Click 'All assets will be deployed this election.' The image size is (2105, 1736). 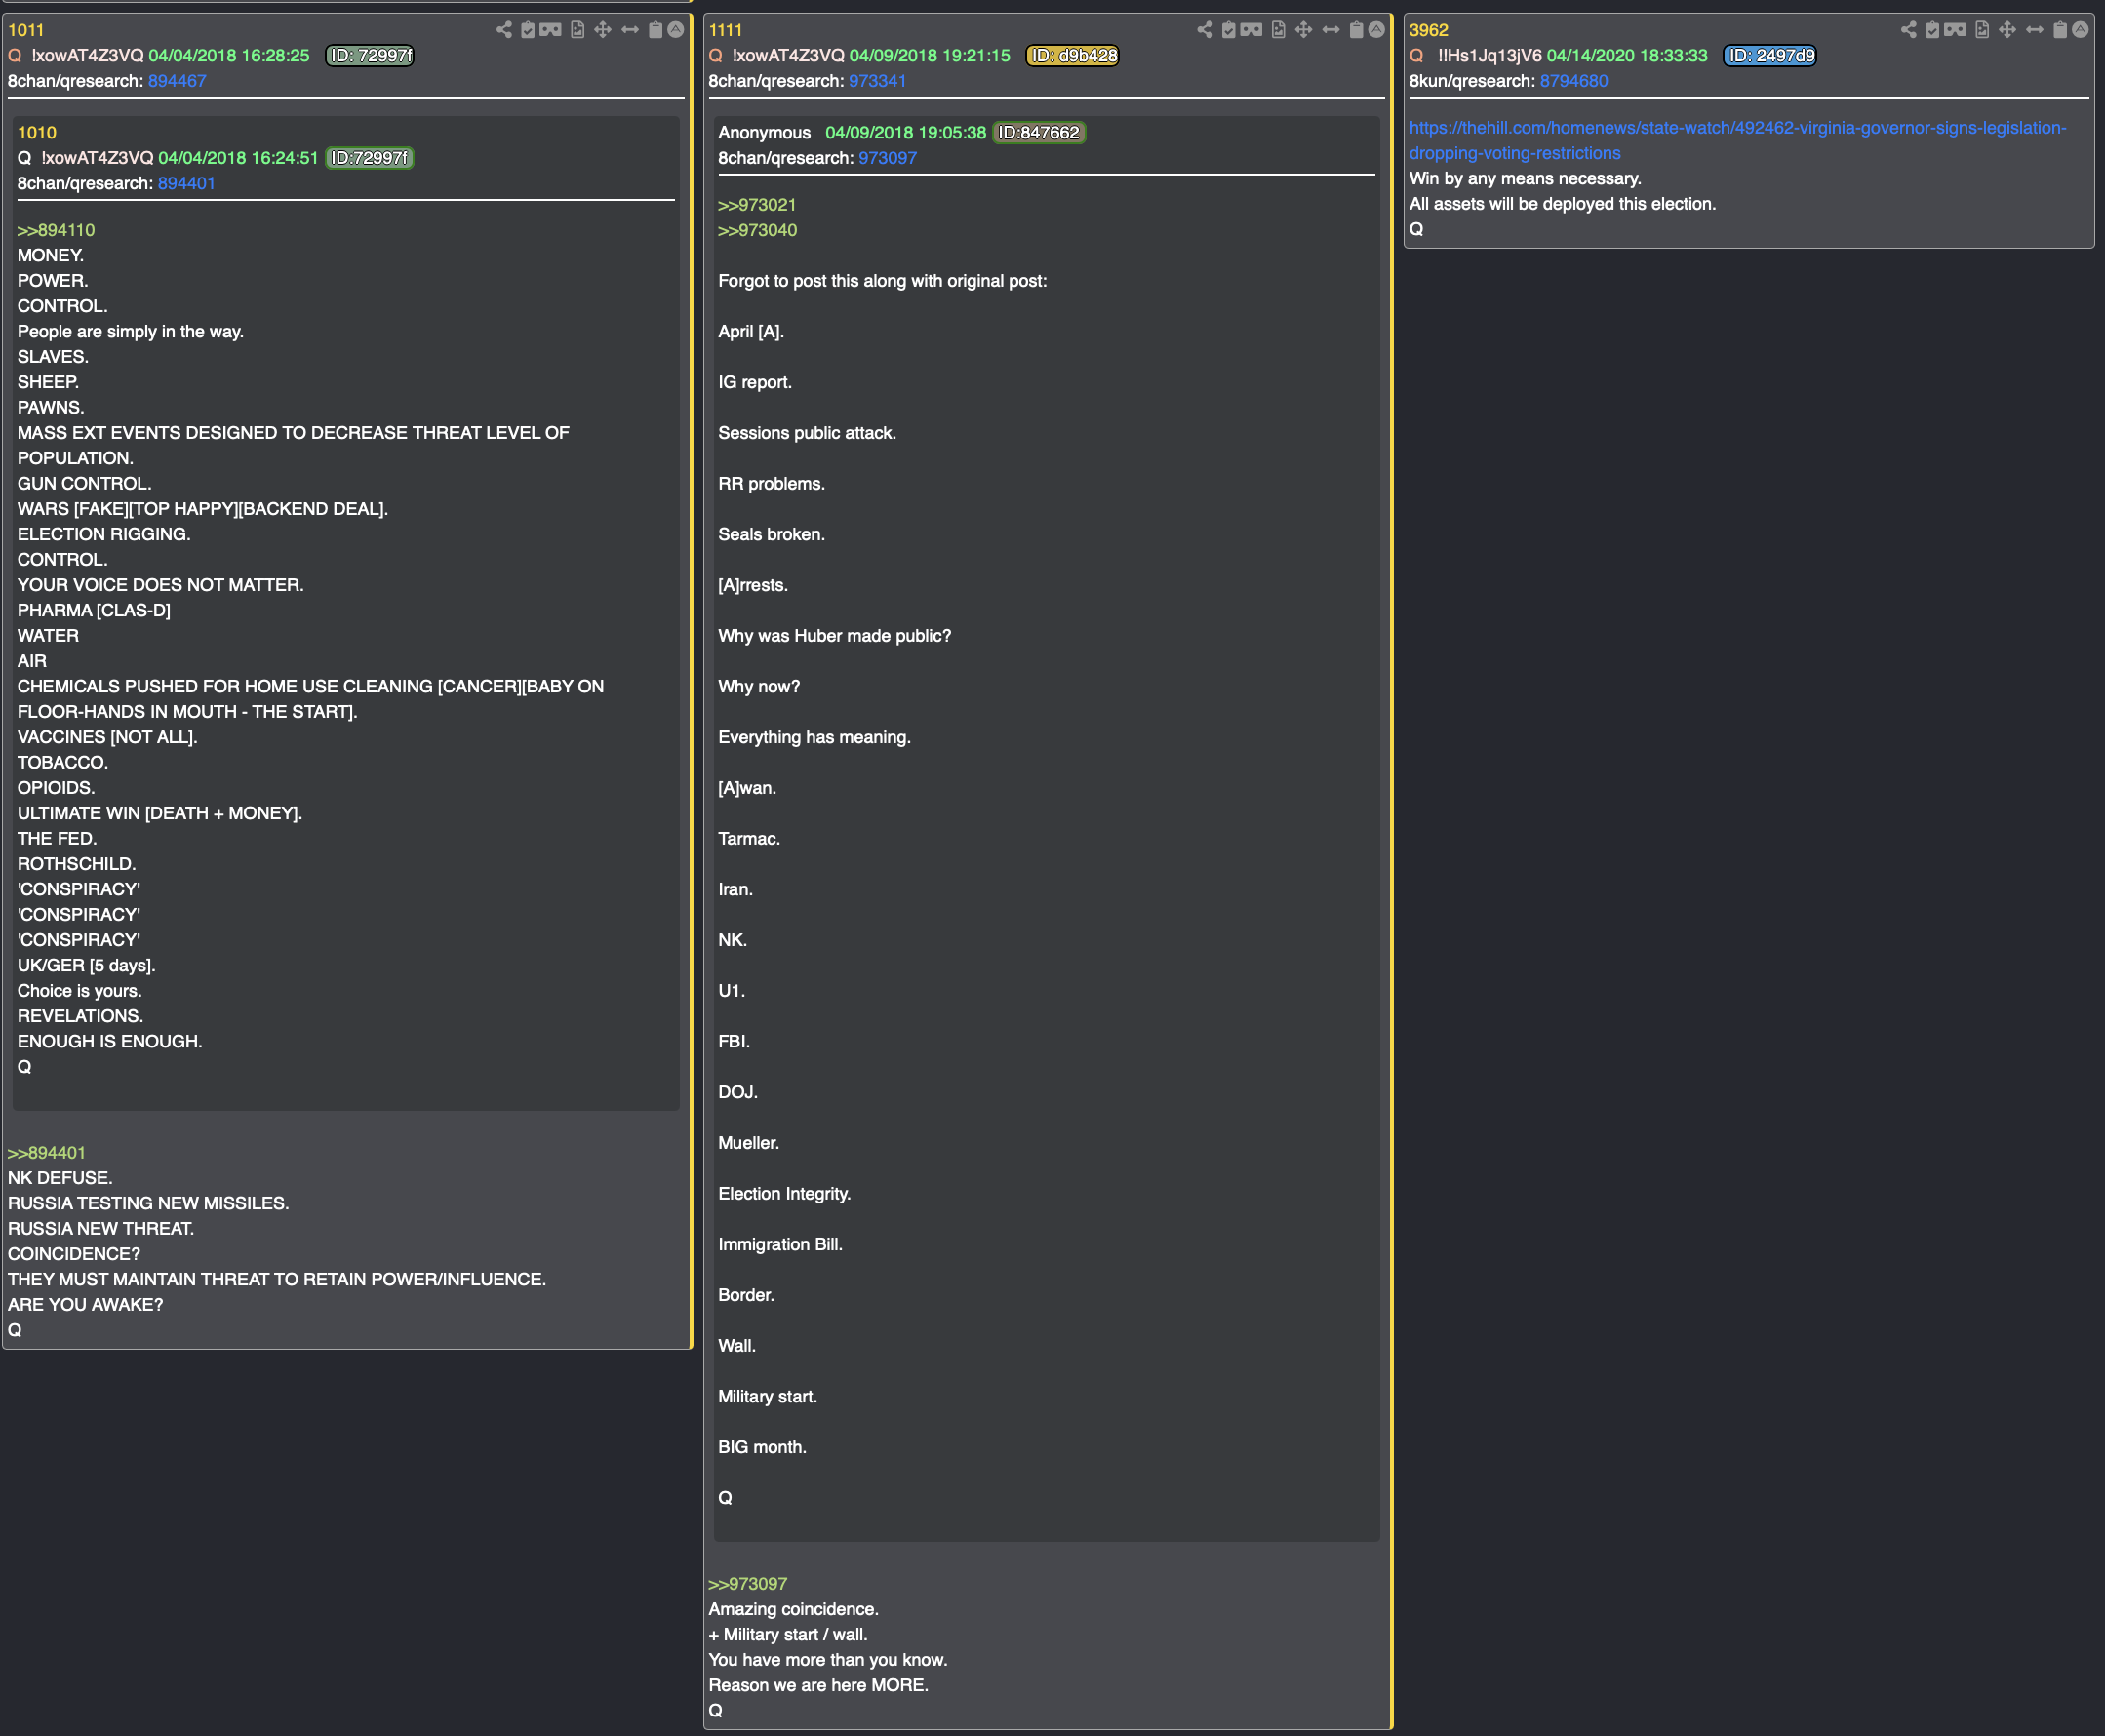[x=1562, y=204]
